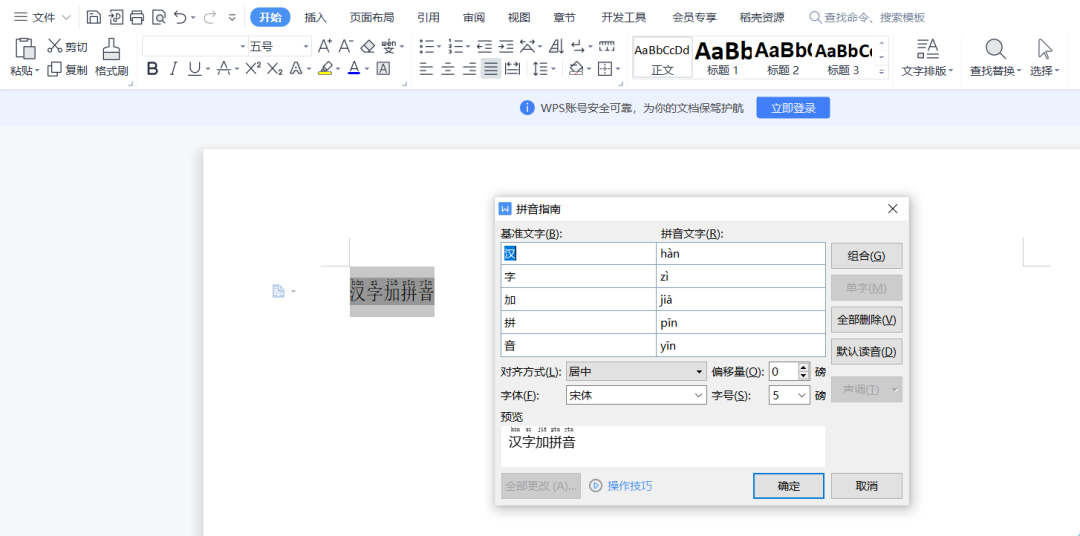Screen dimensions: 1080x536
Task: Toggle Superscript formatting
Action: 253,69
